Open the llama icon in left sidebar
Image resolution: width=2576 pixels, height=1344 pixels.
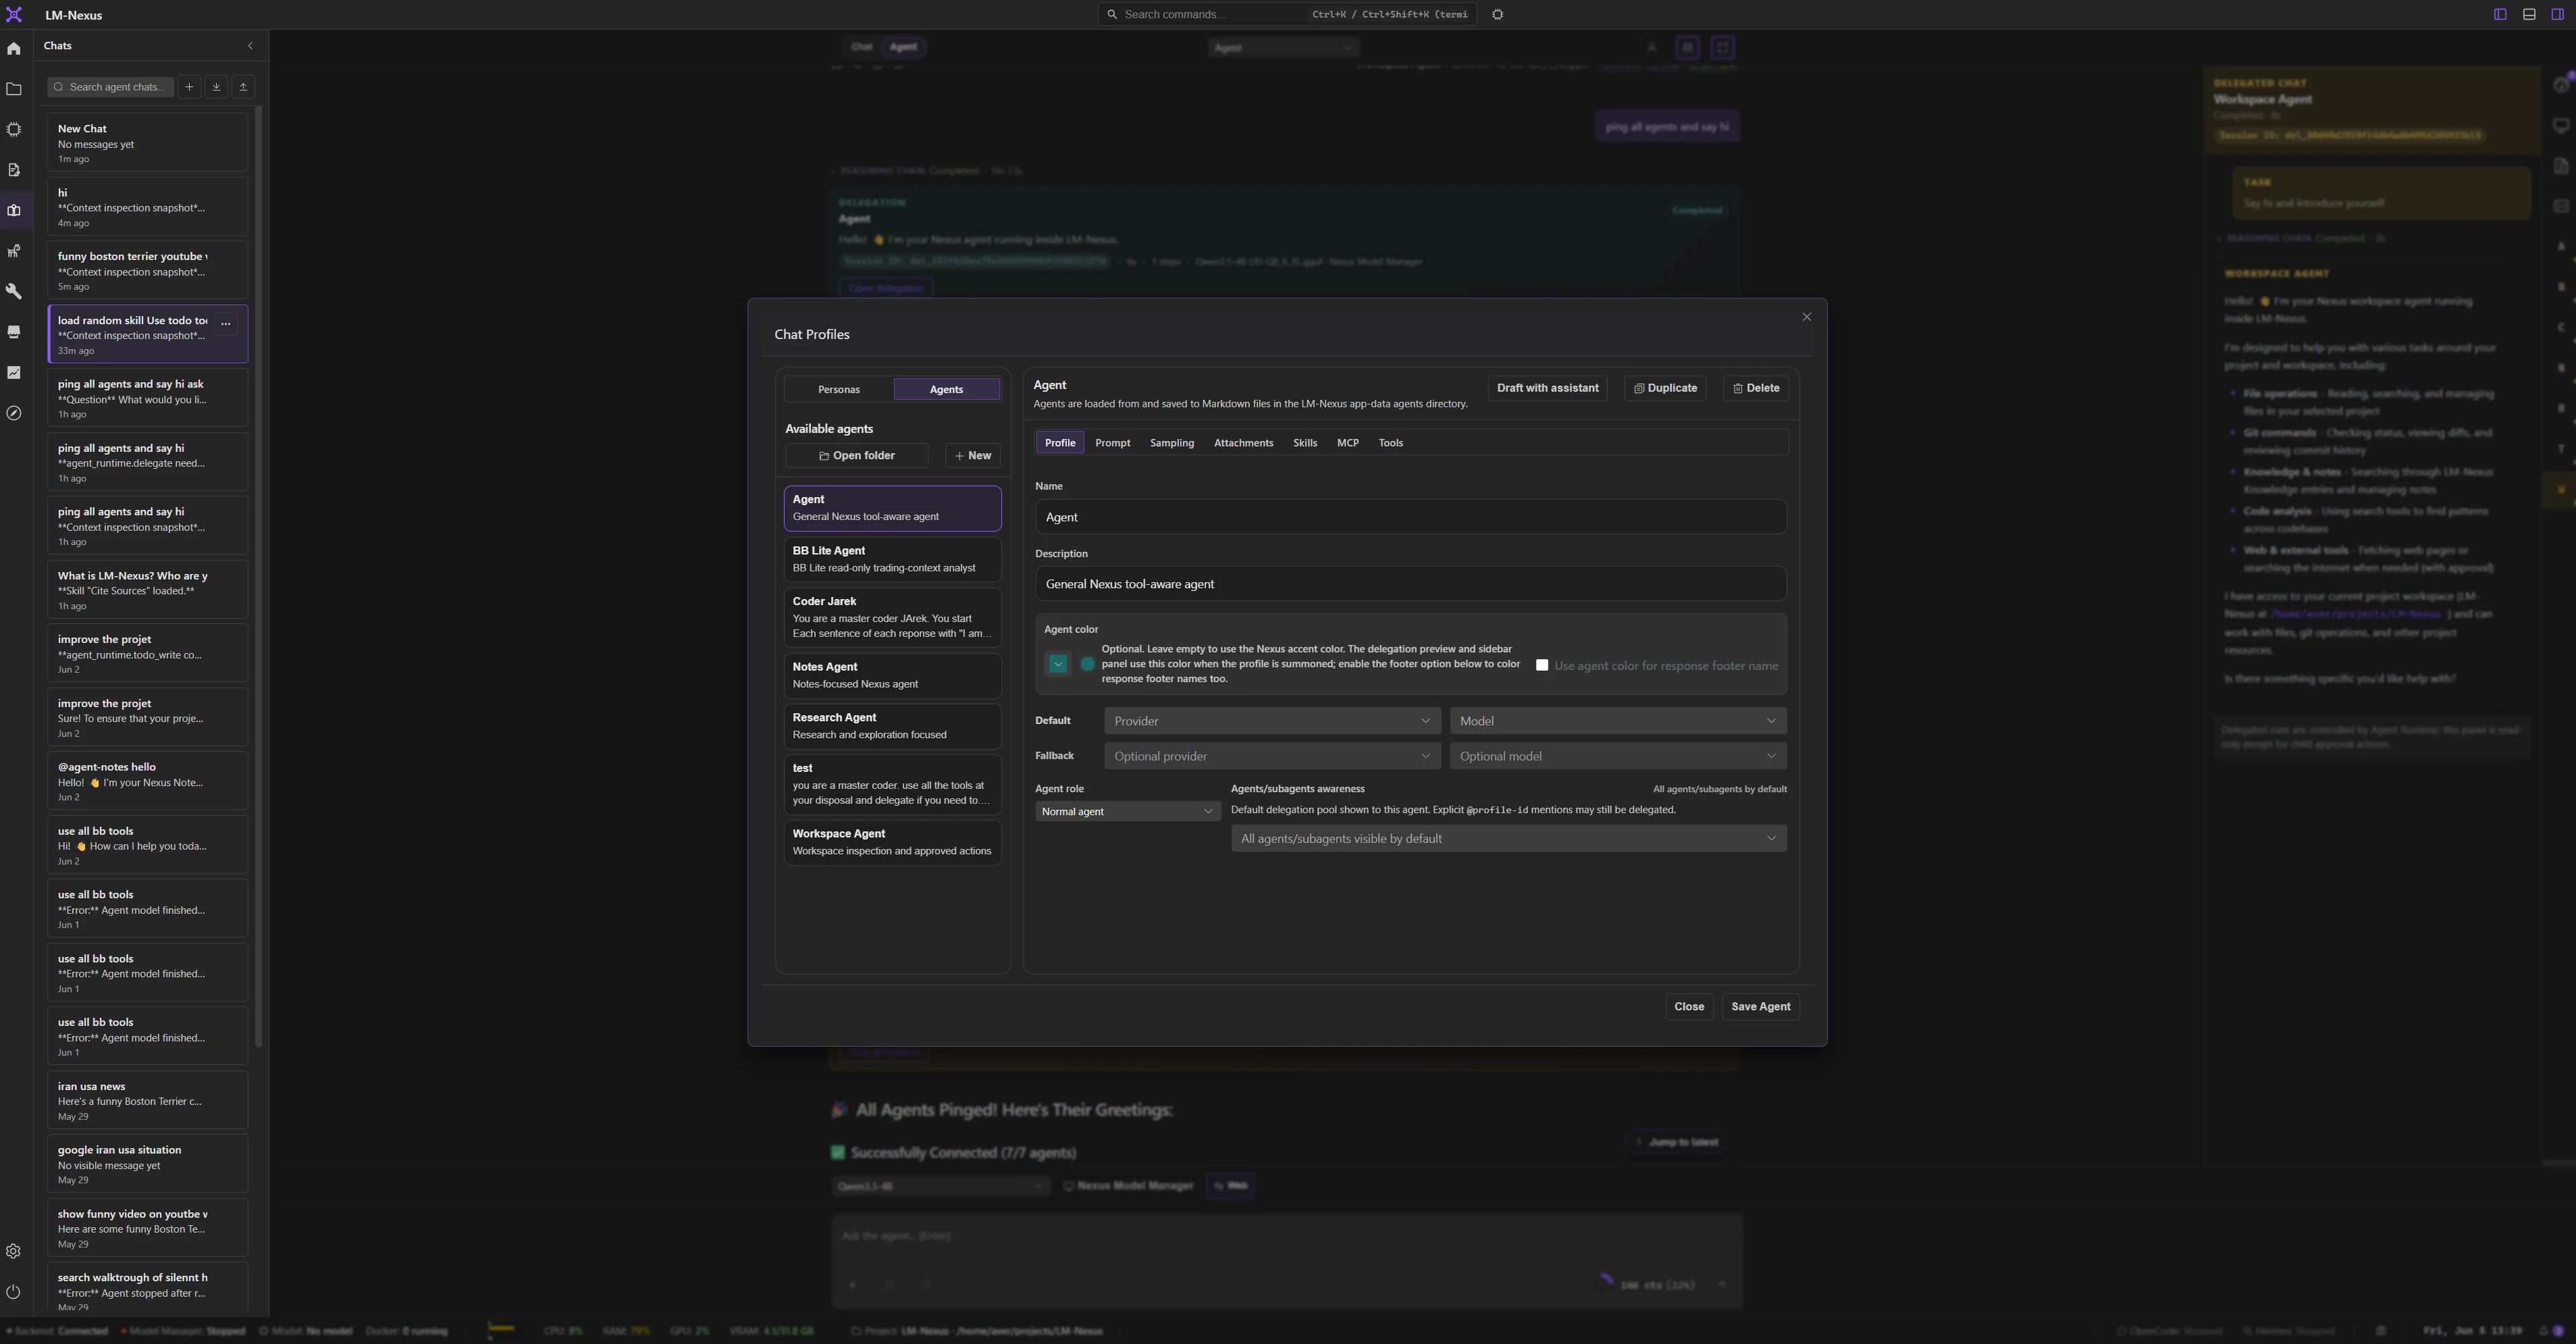14,251
